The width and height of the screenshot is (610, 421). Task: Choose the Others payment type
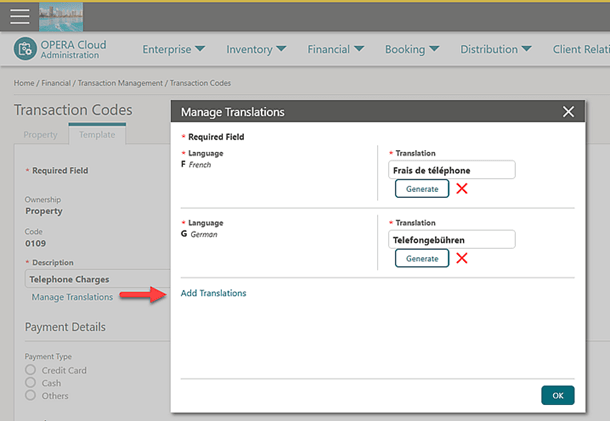coord(31,395)
